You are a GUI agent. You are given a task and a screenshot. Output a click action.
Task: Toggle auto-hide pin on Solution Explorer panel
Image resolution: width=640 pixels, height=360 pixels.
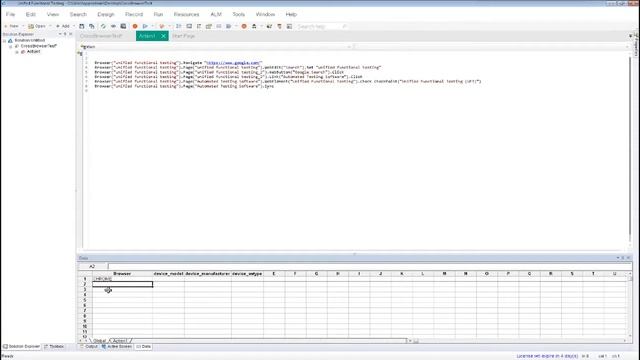point(65,34)
